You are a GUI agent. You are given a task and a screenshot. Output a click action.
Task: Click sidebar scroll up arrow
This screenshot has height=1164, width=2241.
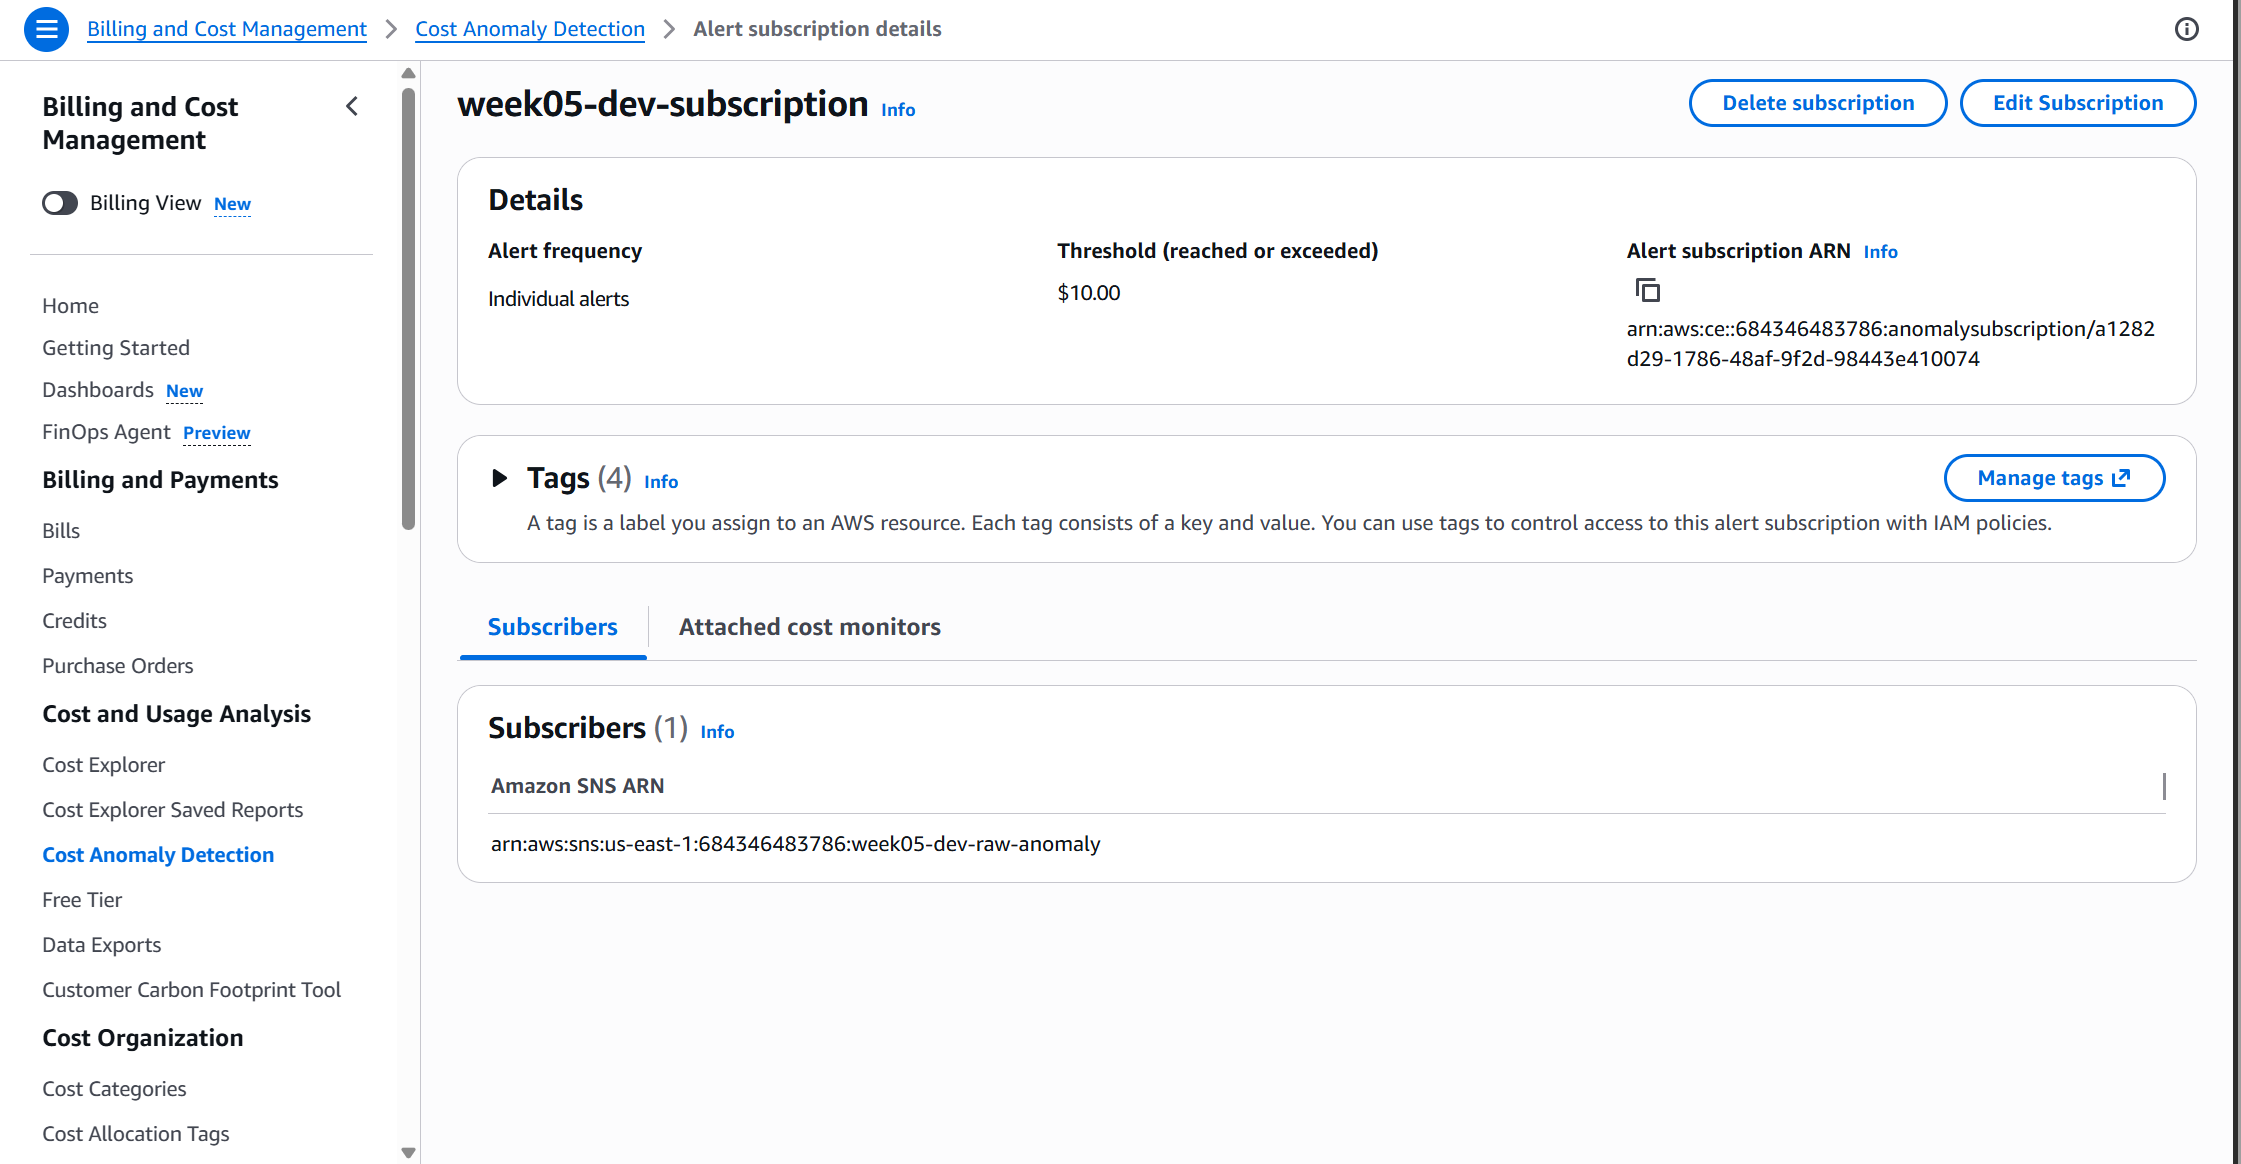408,73
